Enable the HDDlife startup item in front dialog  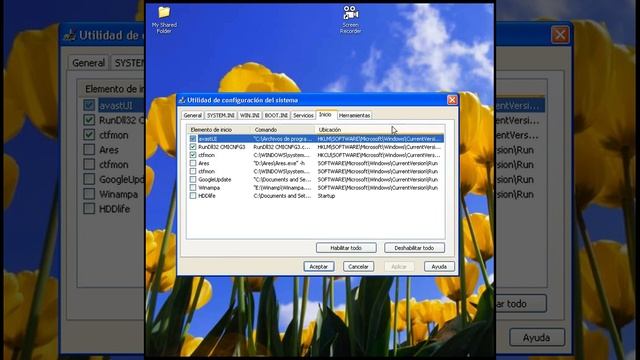point(193,196)
